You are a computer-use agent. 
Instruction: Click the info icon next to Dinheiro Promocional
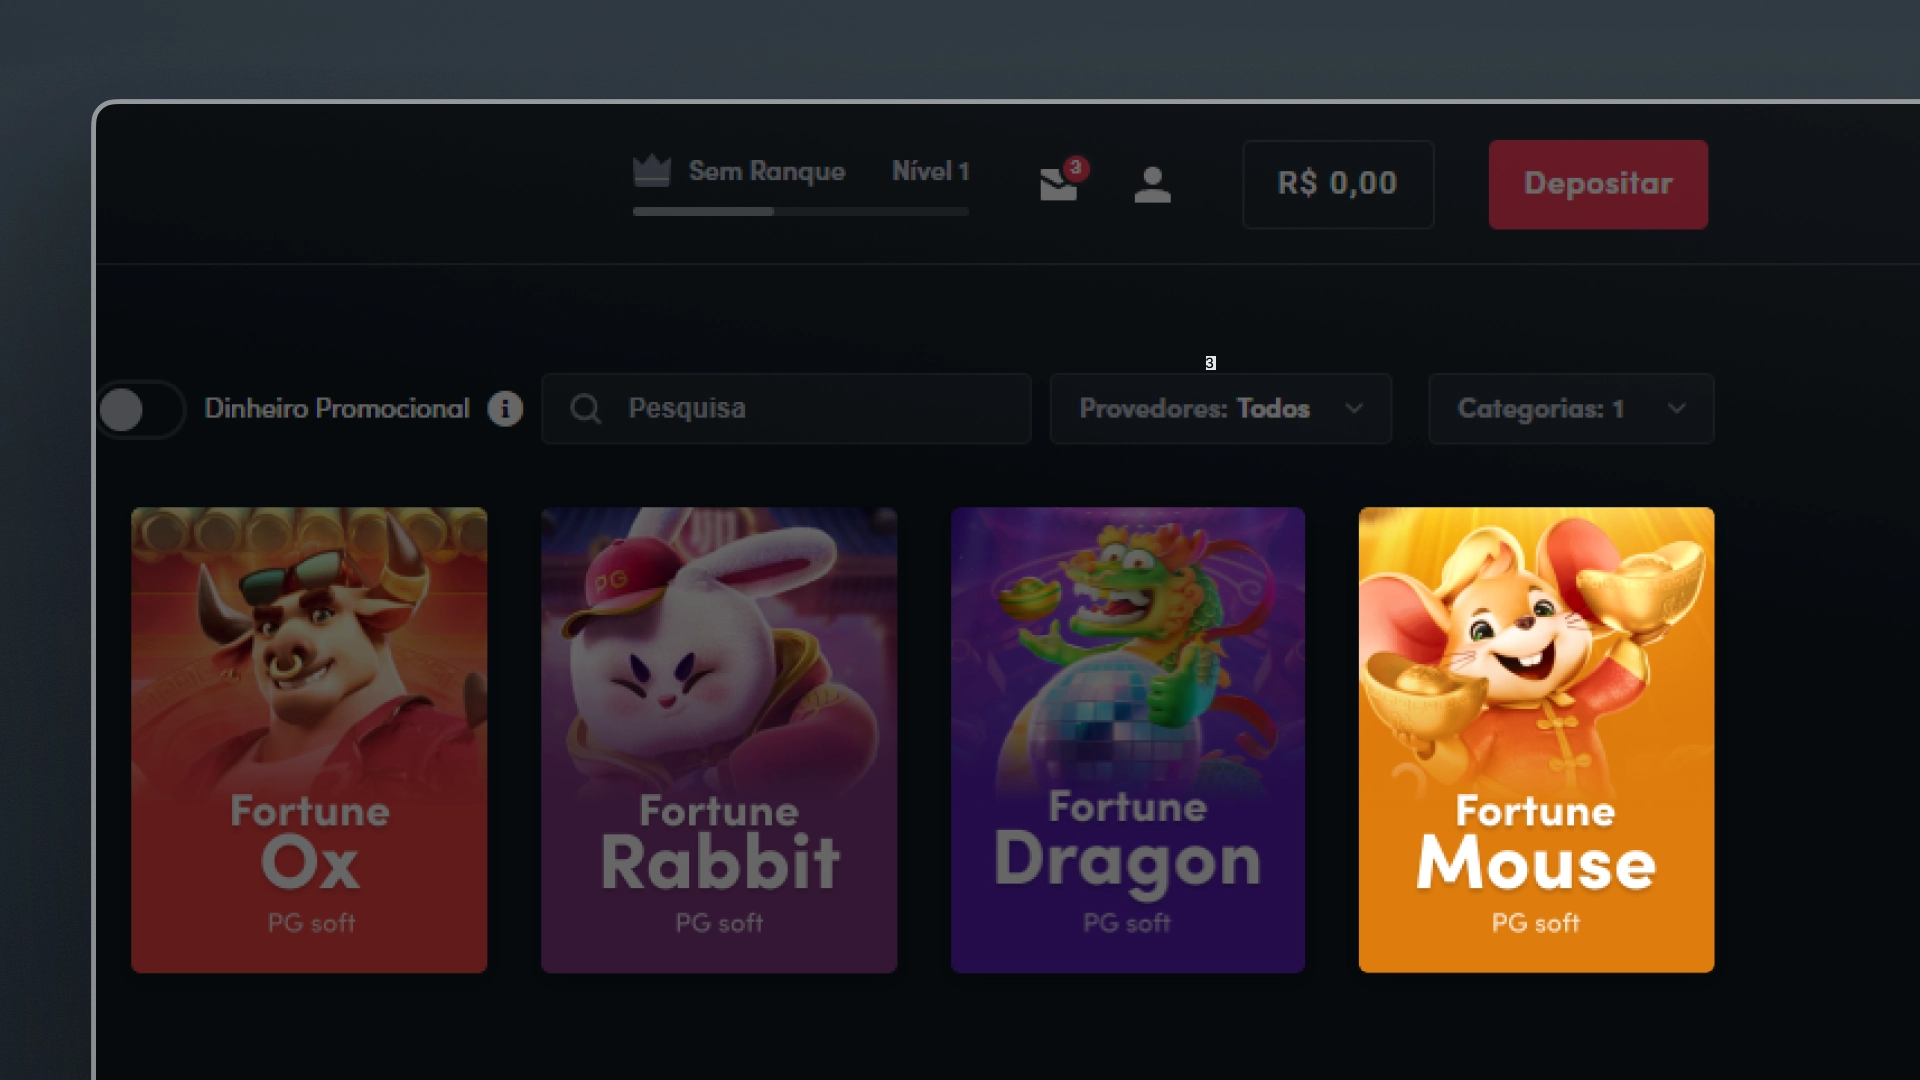tap(505, 408)
